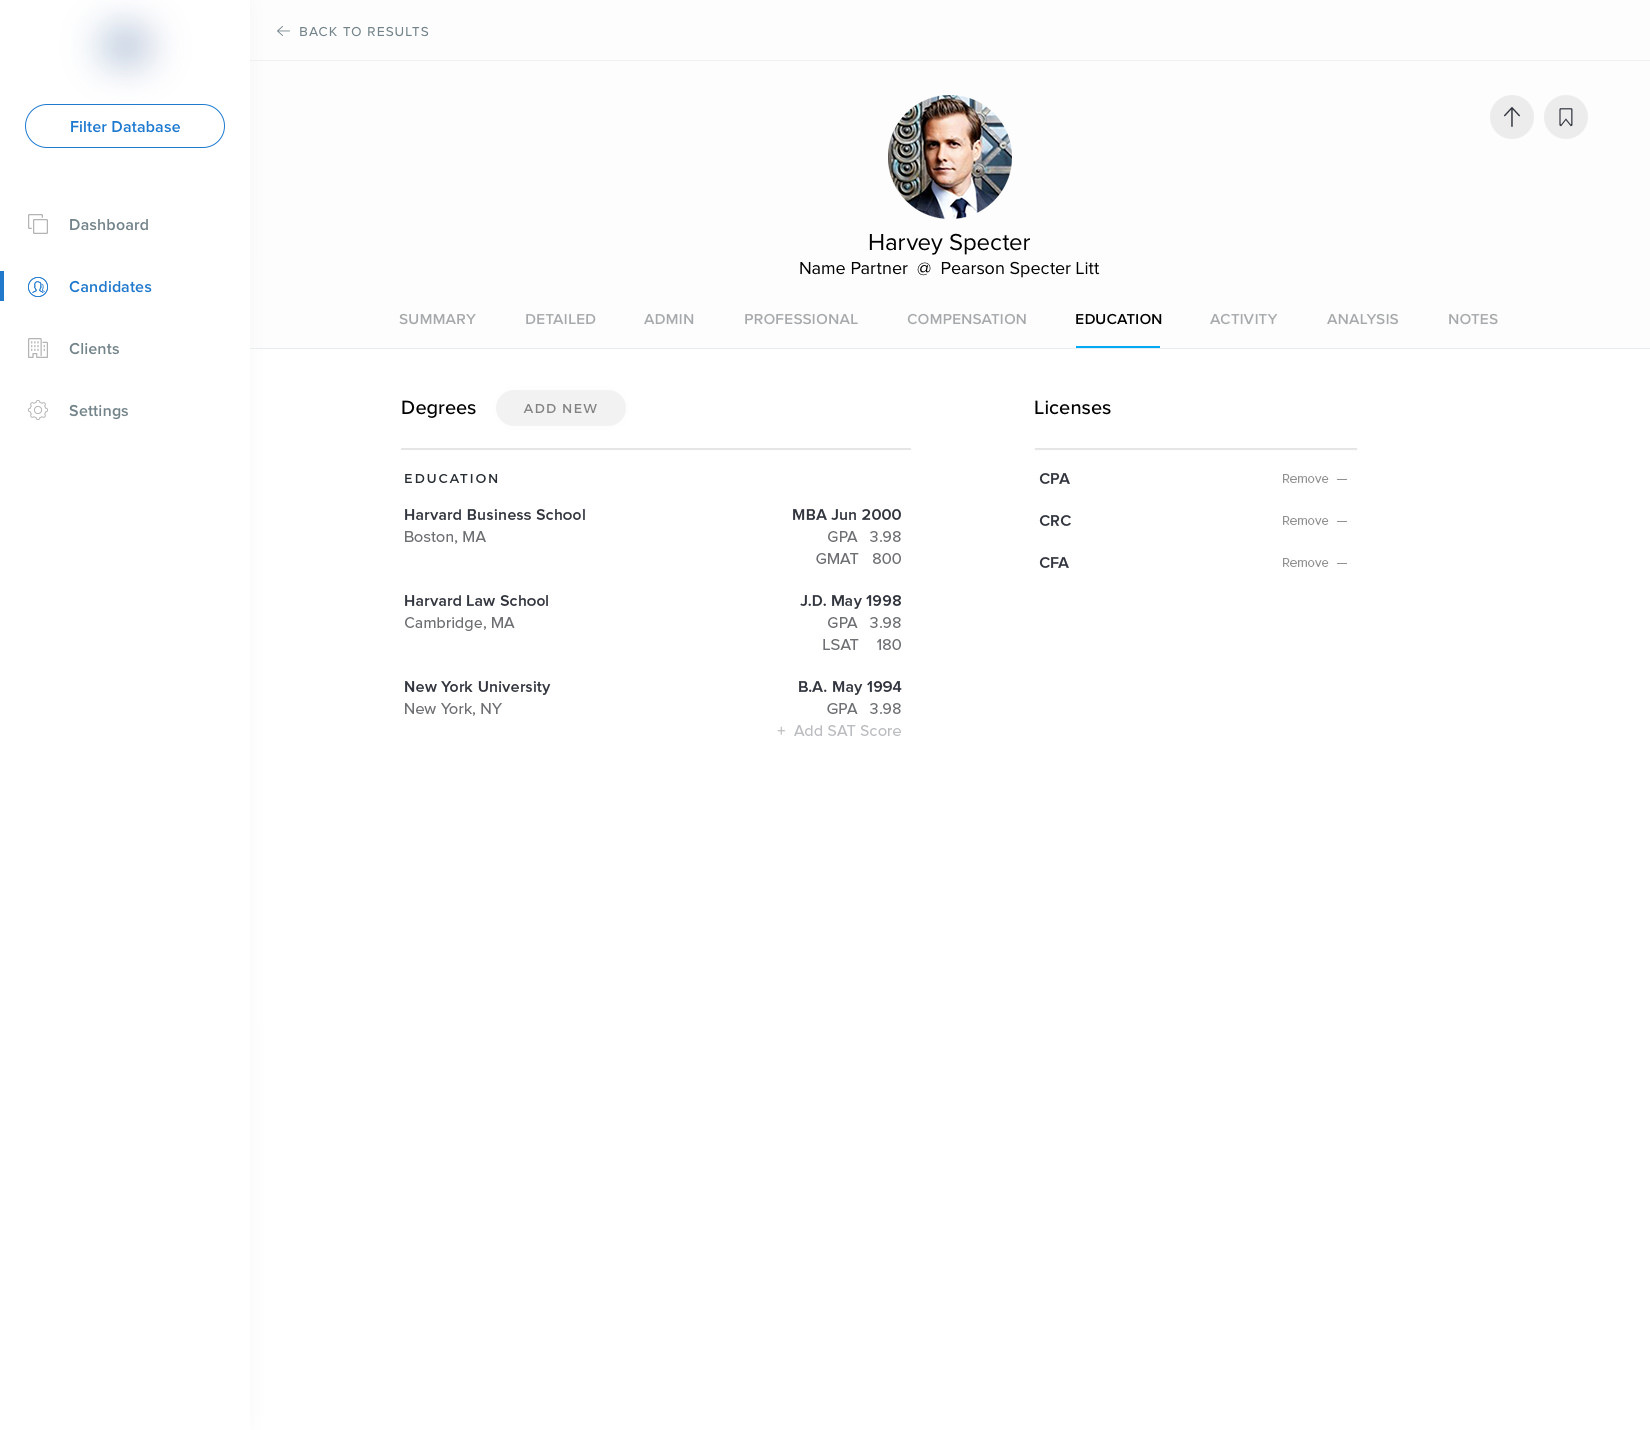Switch to the ANALYSIS tab
The image size is (1650, 1430).
[x=1362, y=319]
